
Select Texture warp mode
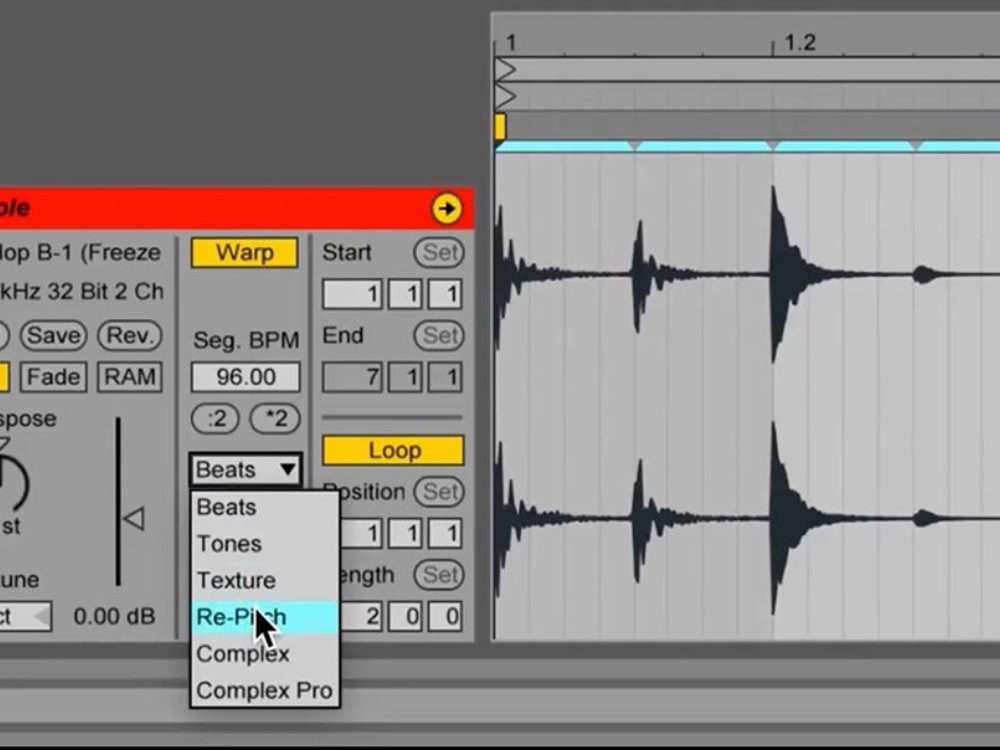[x=265, y=580]
